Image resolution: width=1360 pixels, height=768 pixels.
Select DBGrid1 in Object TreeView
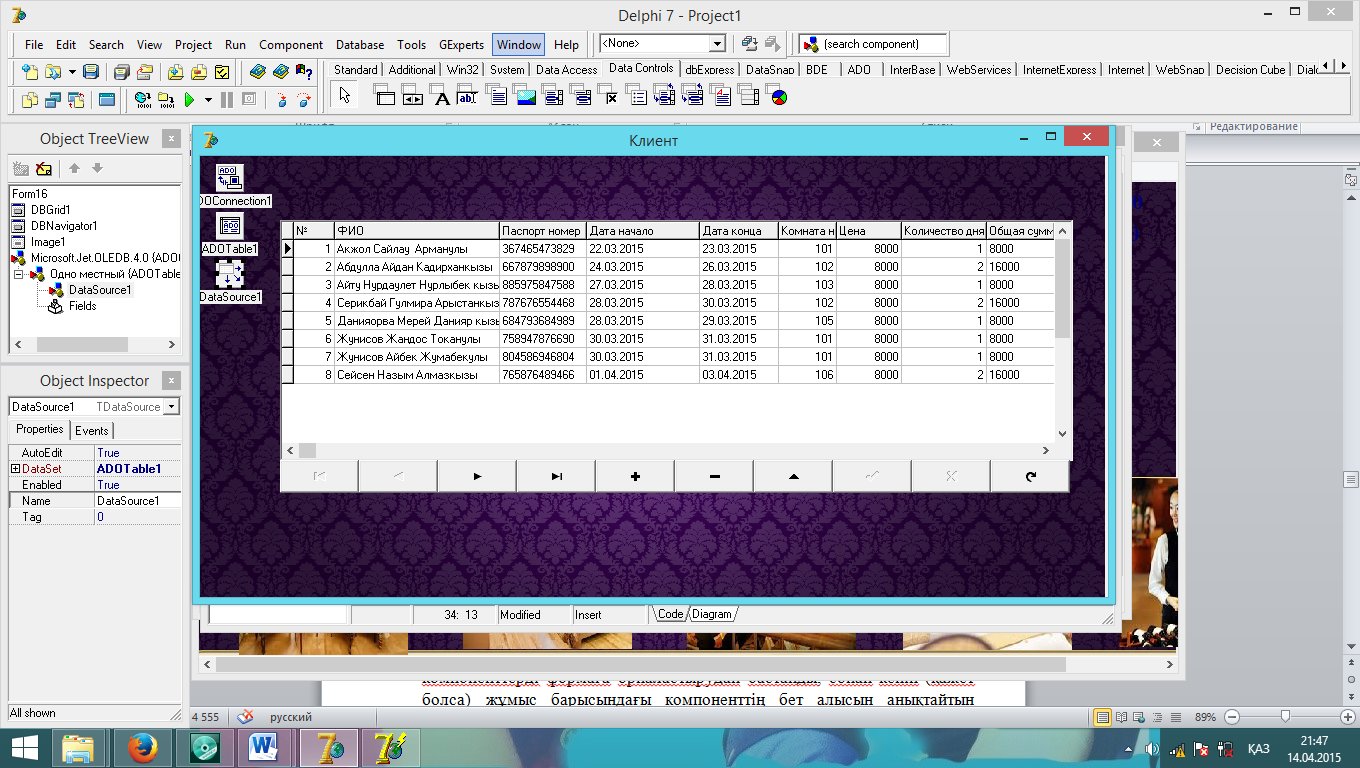(50, 210)
